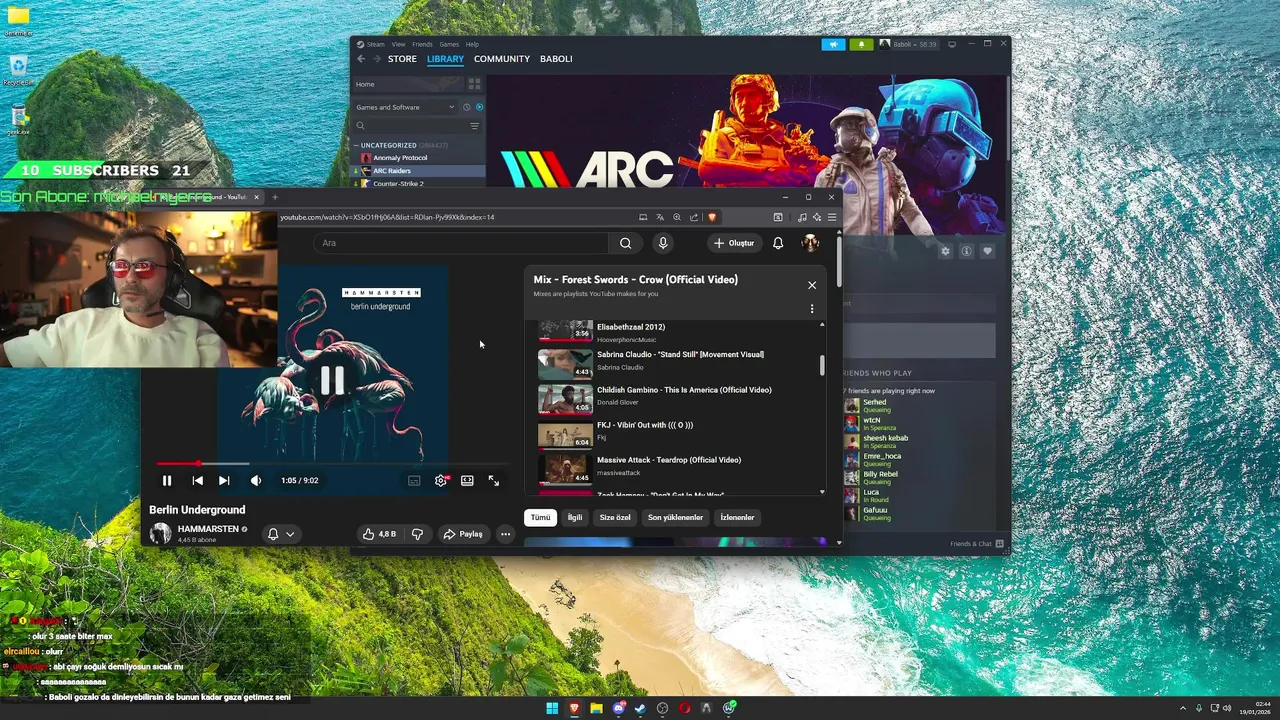
Task: Click the Paylaş share button
Action: point(463,534)
